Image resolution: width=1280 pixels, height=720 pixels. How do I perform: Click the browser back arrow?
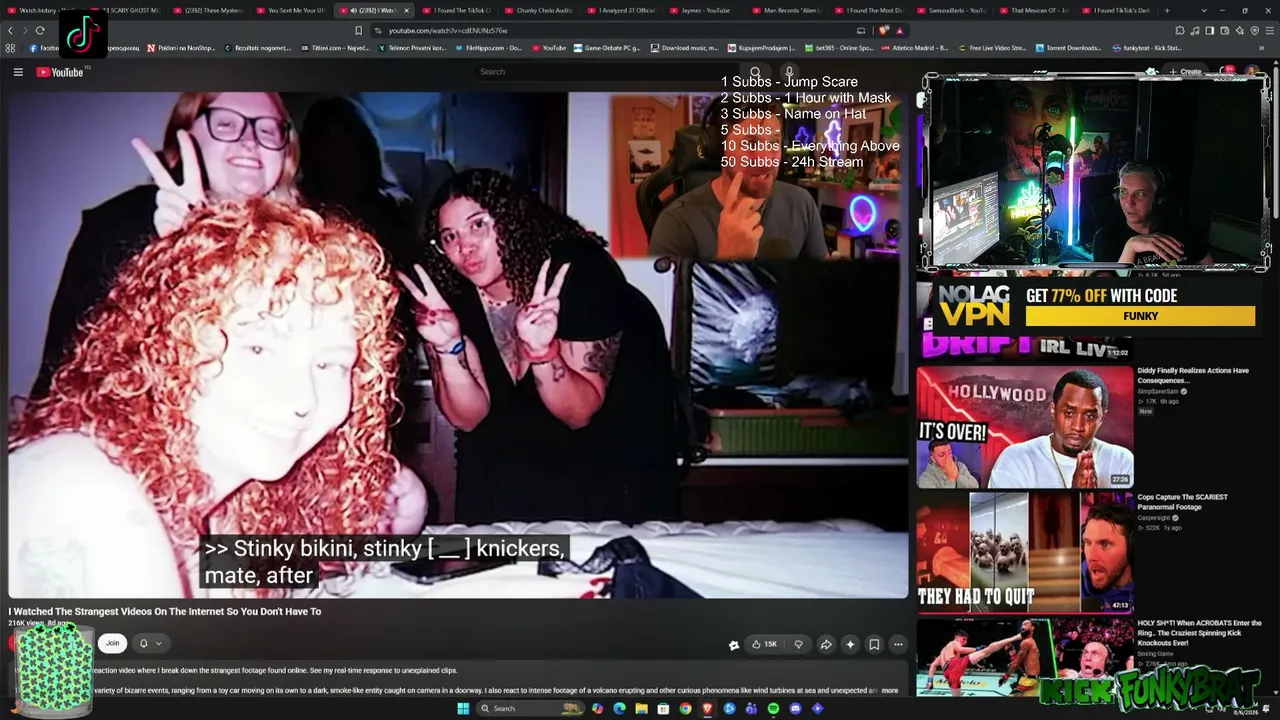pos(11,31)
